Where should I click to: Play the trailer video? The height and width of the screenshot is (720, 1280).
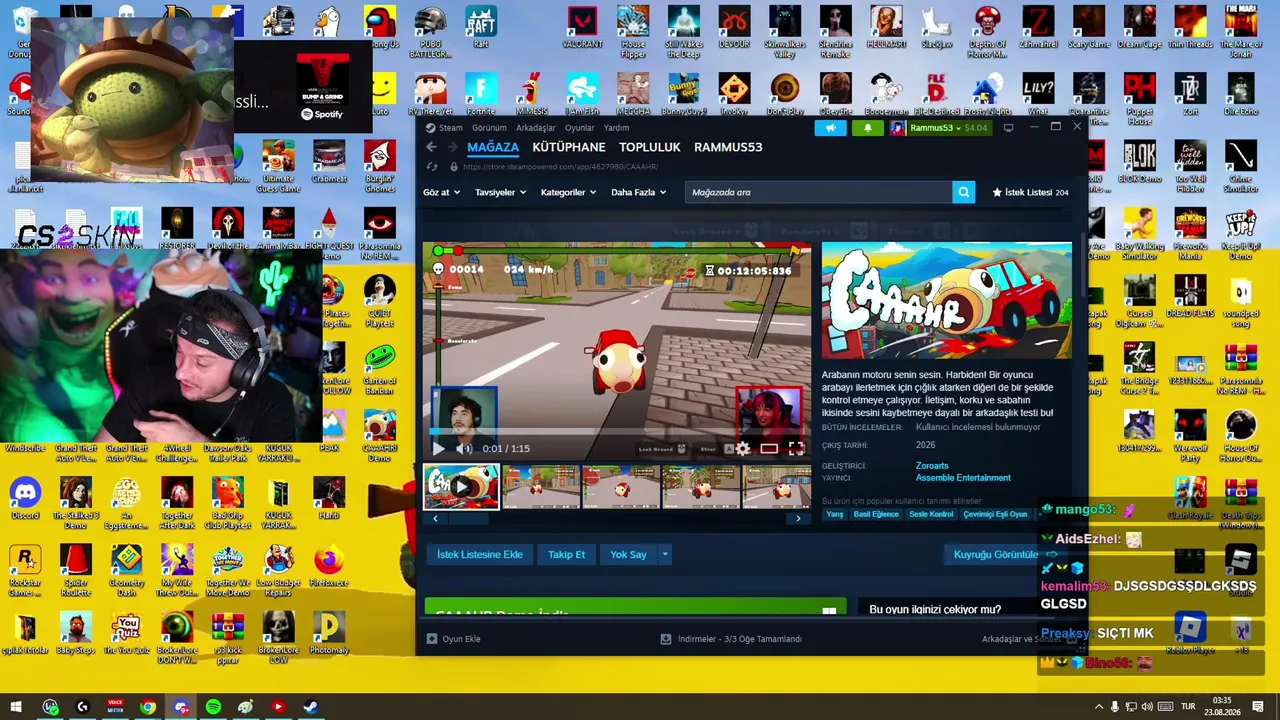point(438,449)
